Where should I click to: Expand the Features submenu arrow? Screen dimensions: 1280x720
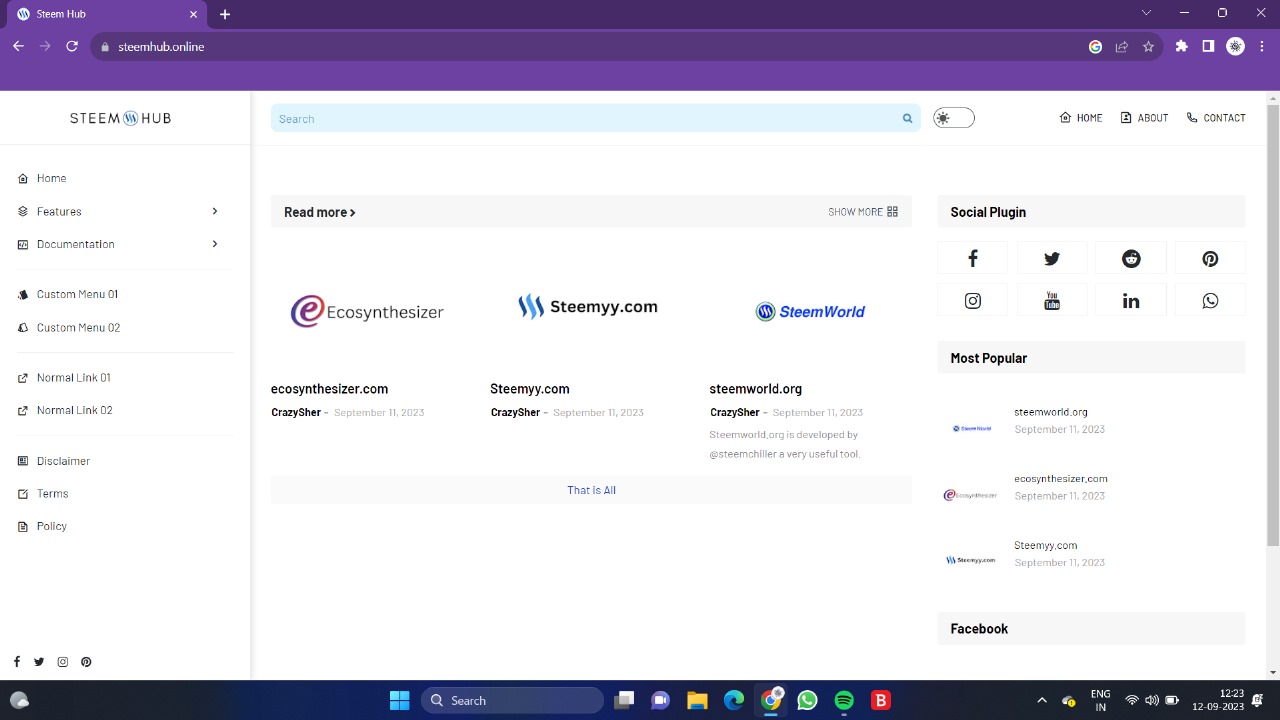tap(214, 211)
